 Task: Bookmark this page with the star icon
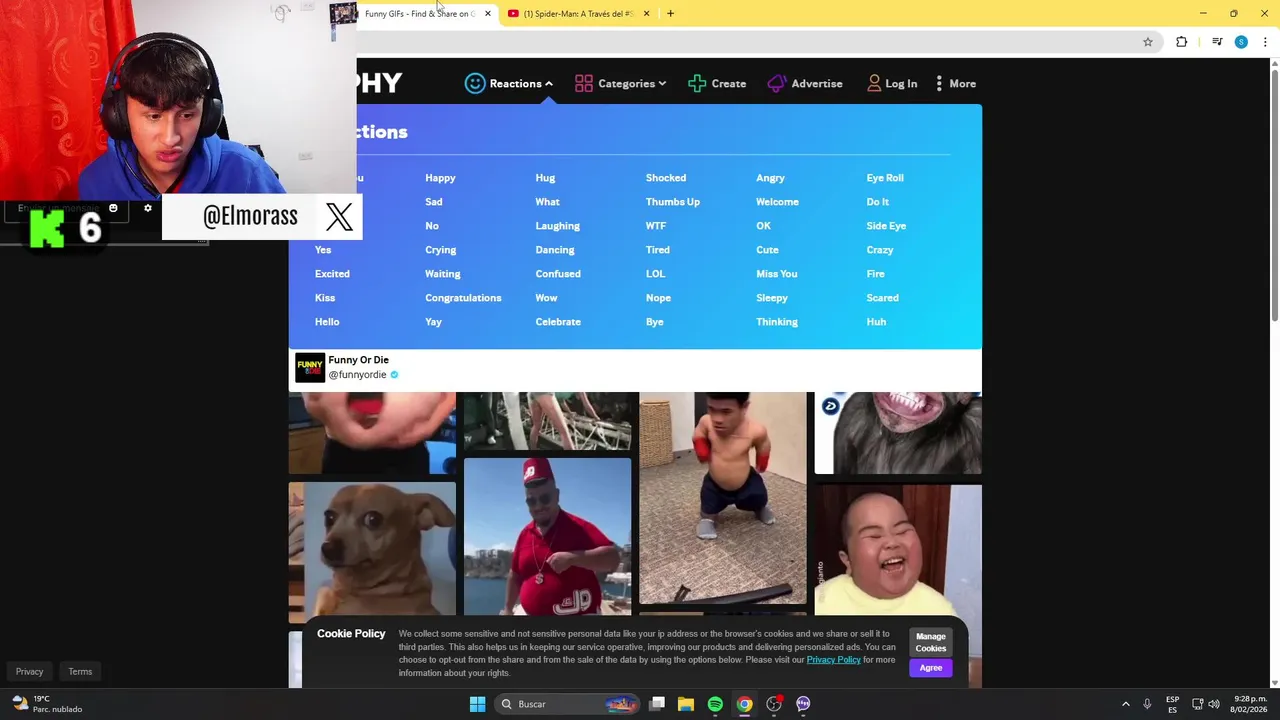pyautogui.click(x=1148, y=42)
